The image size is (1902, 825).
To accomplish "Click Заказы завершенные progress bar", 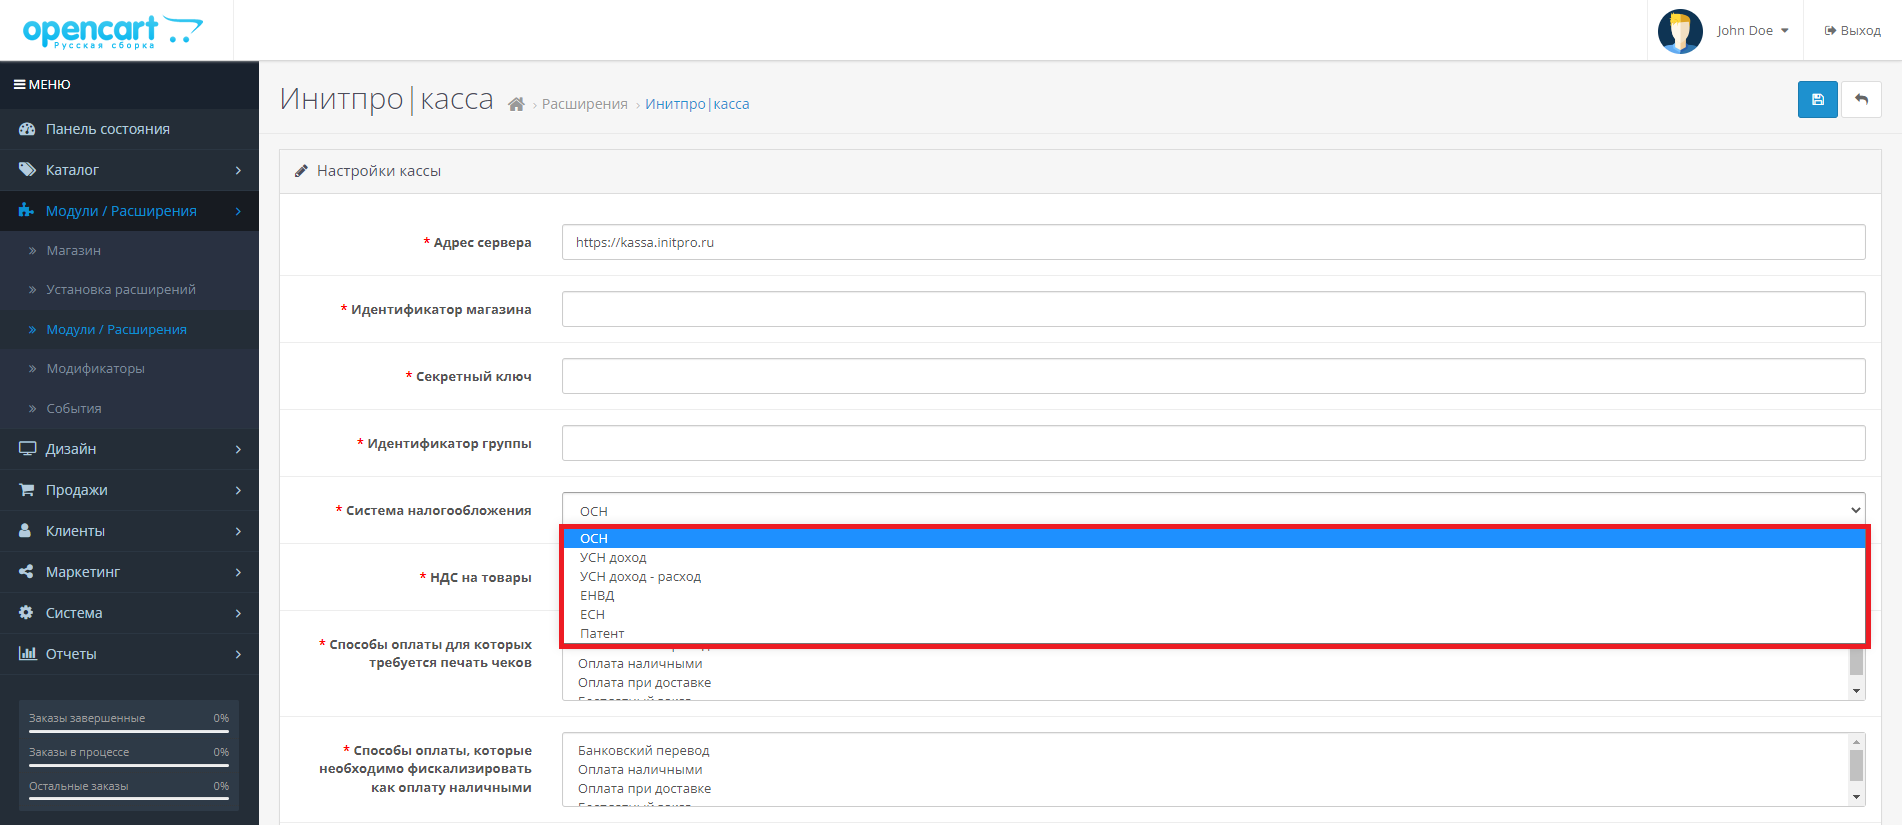I will click(129, 732).
